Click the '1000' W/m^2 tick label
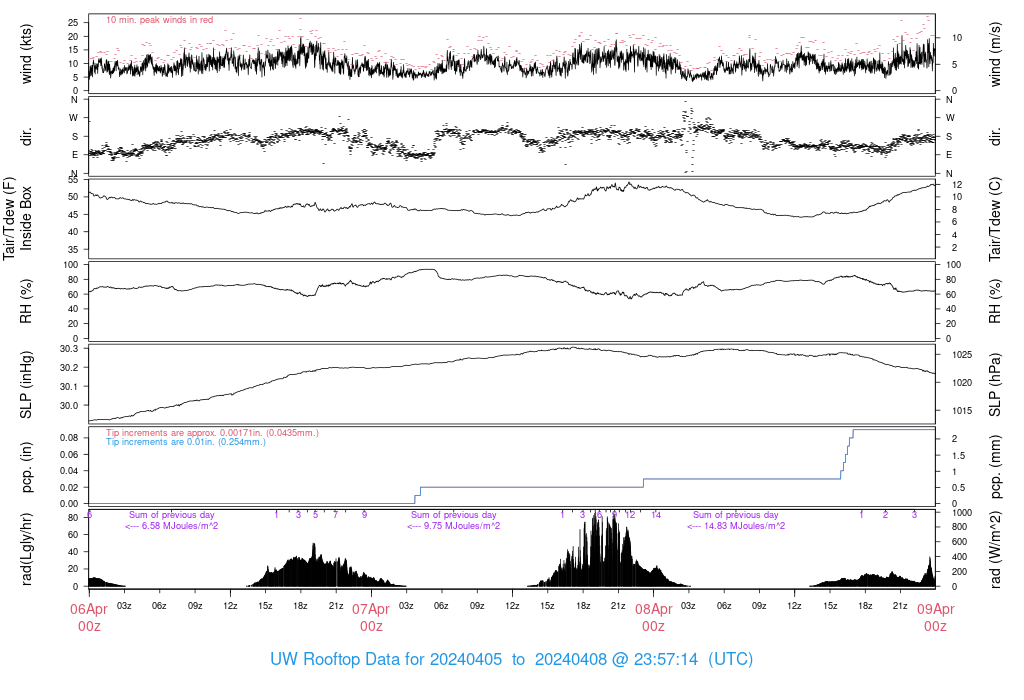This screenshot has width=1024, height=700. click(x=962, y=513)
